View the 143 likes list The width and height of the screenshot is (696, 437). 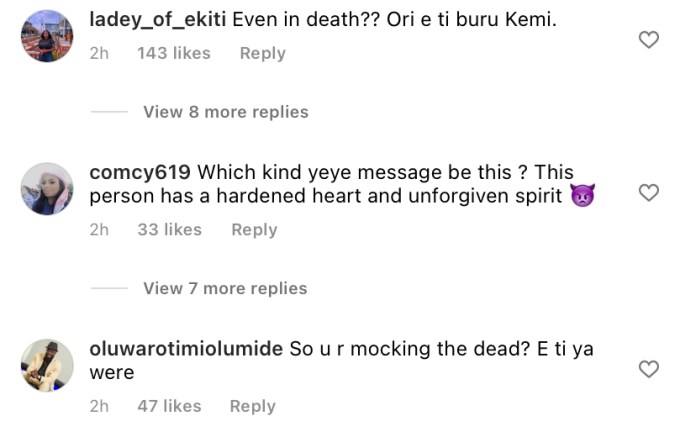click(174, 53)
